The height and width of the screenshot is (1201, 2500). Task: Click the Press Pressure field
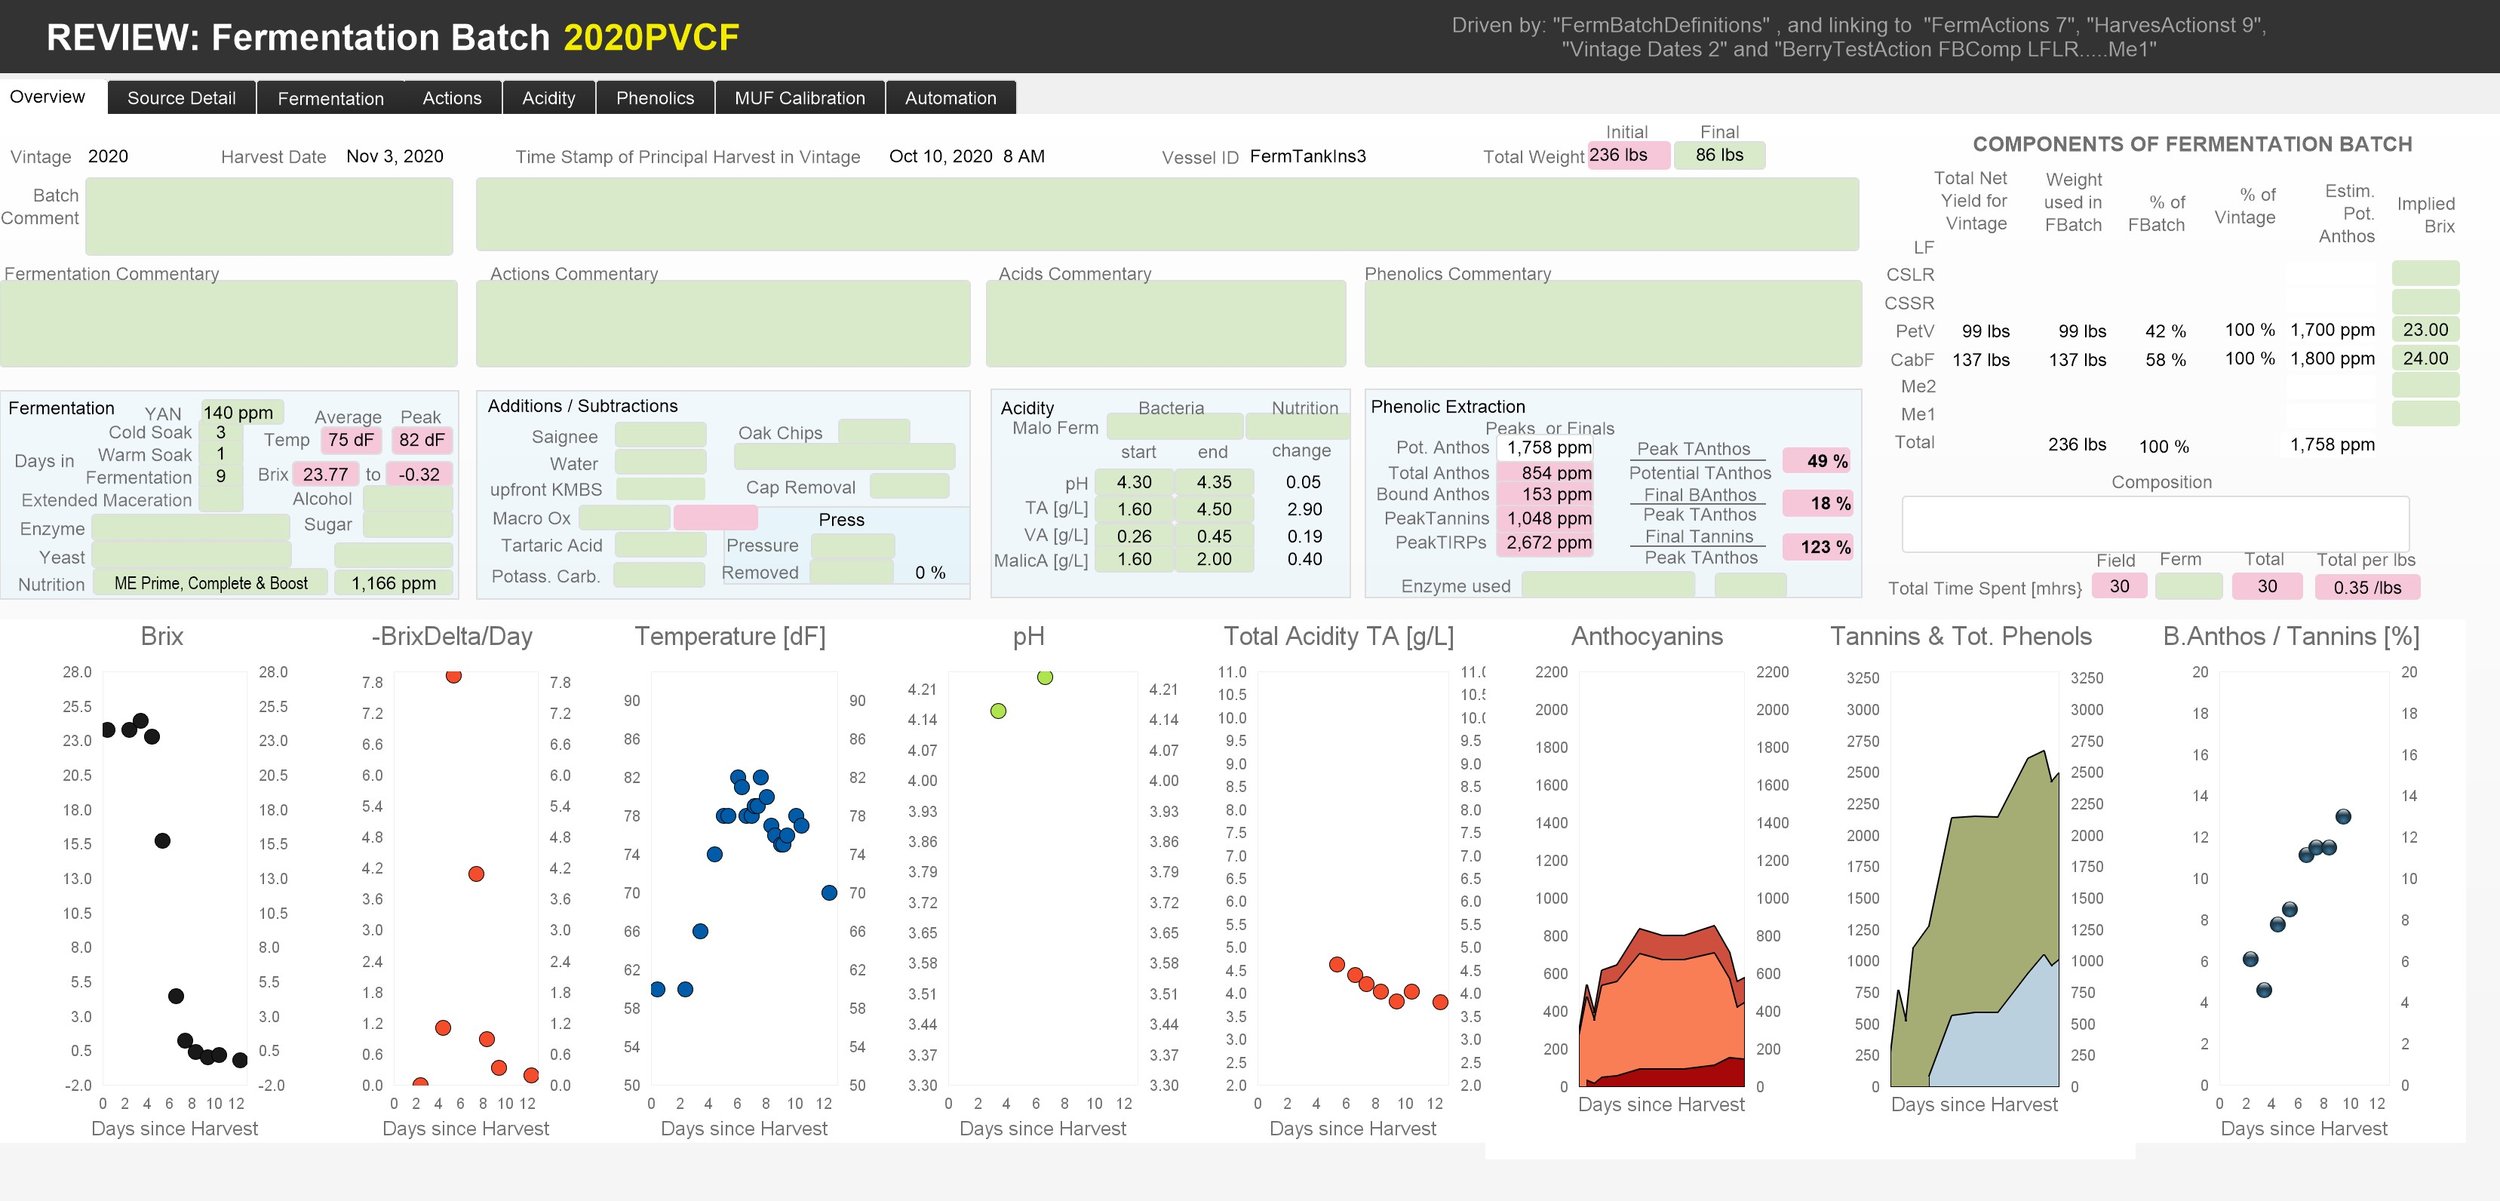pyautogui.click(x=853, y=545)
